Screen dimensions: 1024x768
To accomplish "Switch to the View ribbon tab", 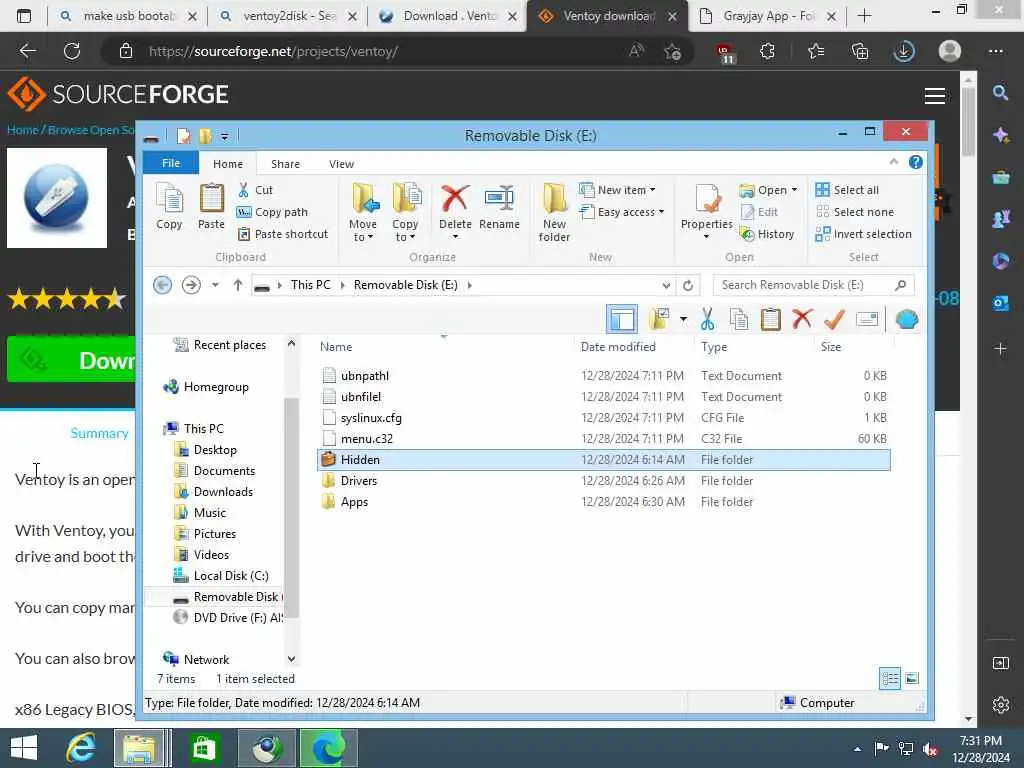I will point(341,164).
